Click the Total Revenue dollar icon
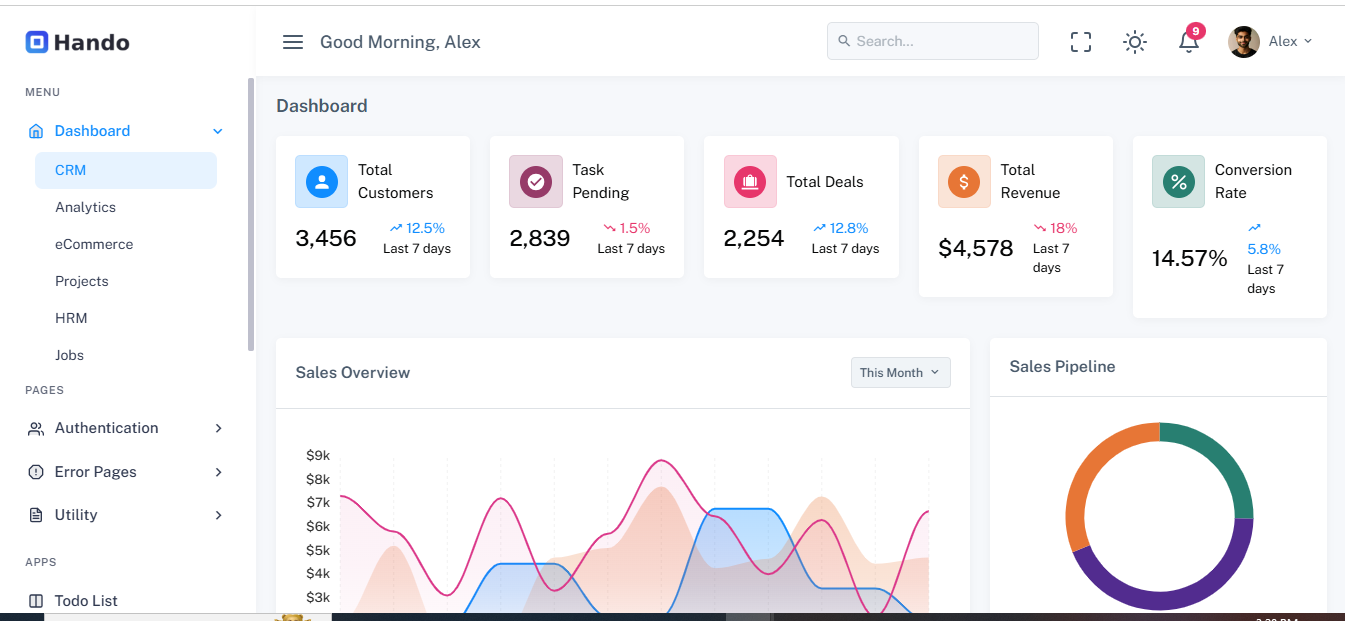1345x621 pixels. click(964, 181)
